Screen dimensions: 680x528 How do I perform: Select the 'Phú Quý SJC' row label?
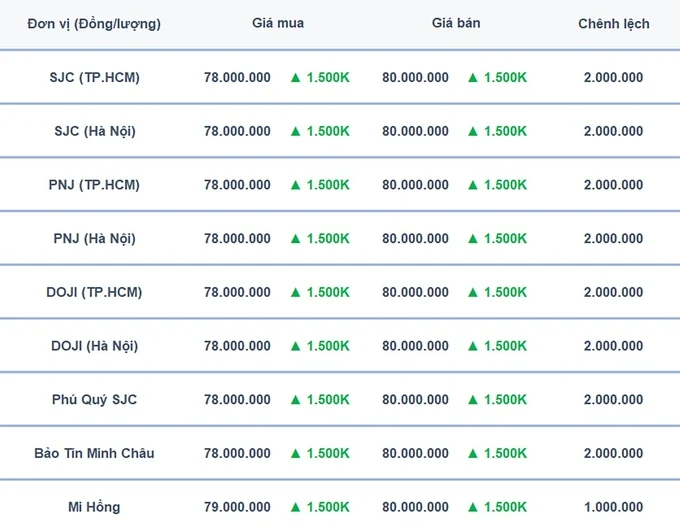click(95, 400)
